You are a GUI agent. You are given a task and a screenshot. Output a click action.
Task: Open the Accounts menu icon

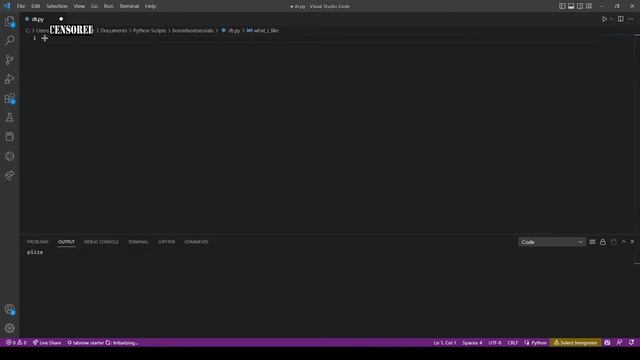[9, 309]
